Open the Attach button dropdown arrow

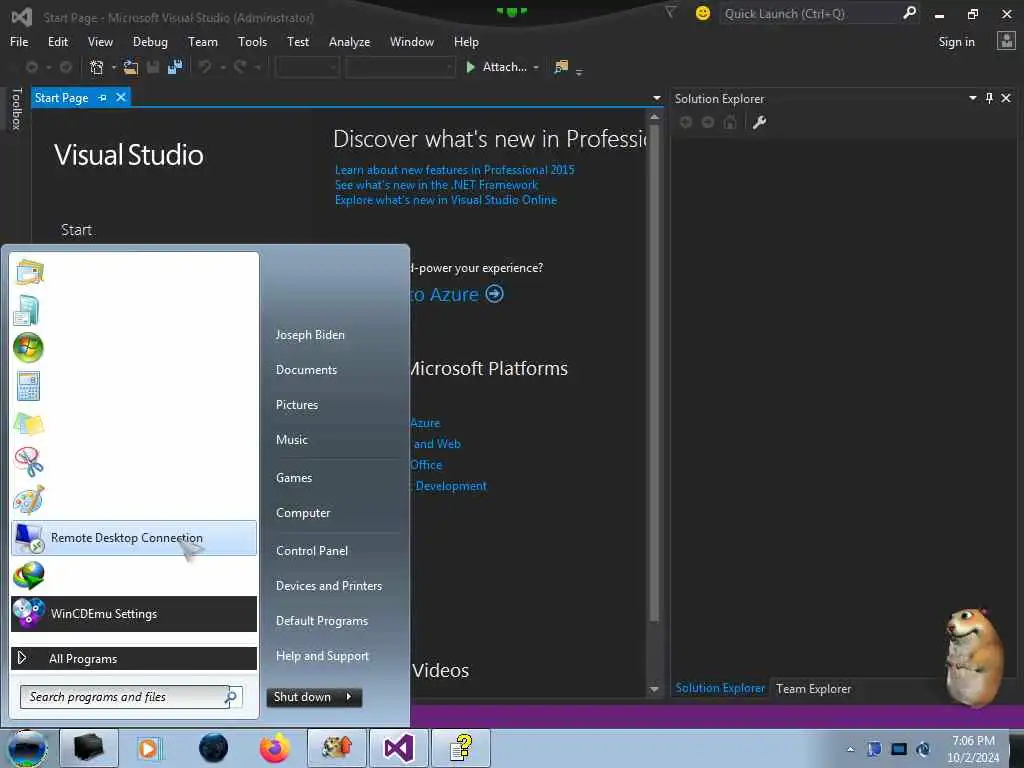tap(536, 67)
